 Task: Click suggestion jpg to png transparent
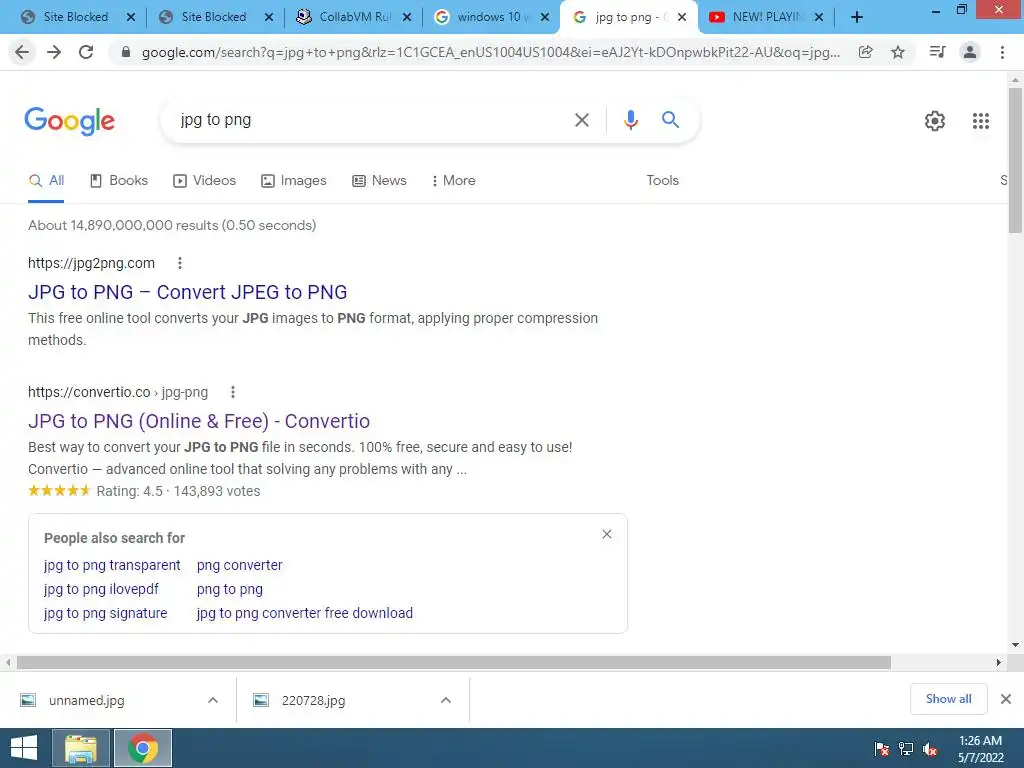click(112, 566)
